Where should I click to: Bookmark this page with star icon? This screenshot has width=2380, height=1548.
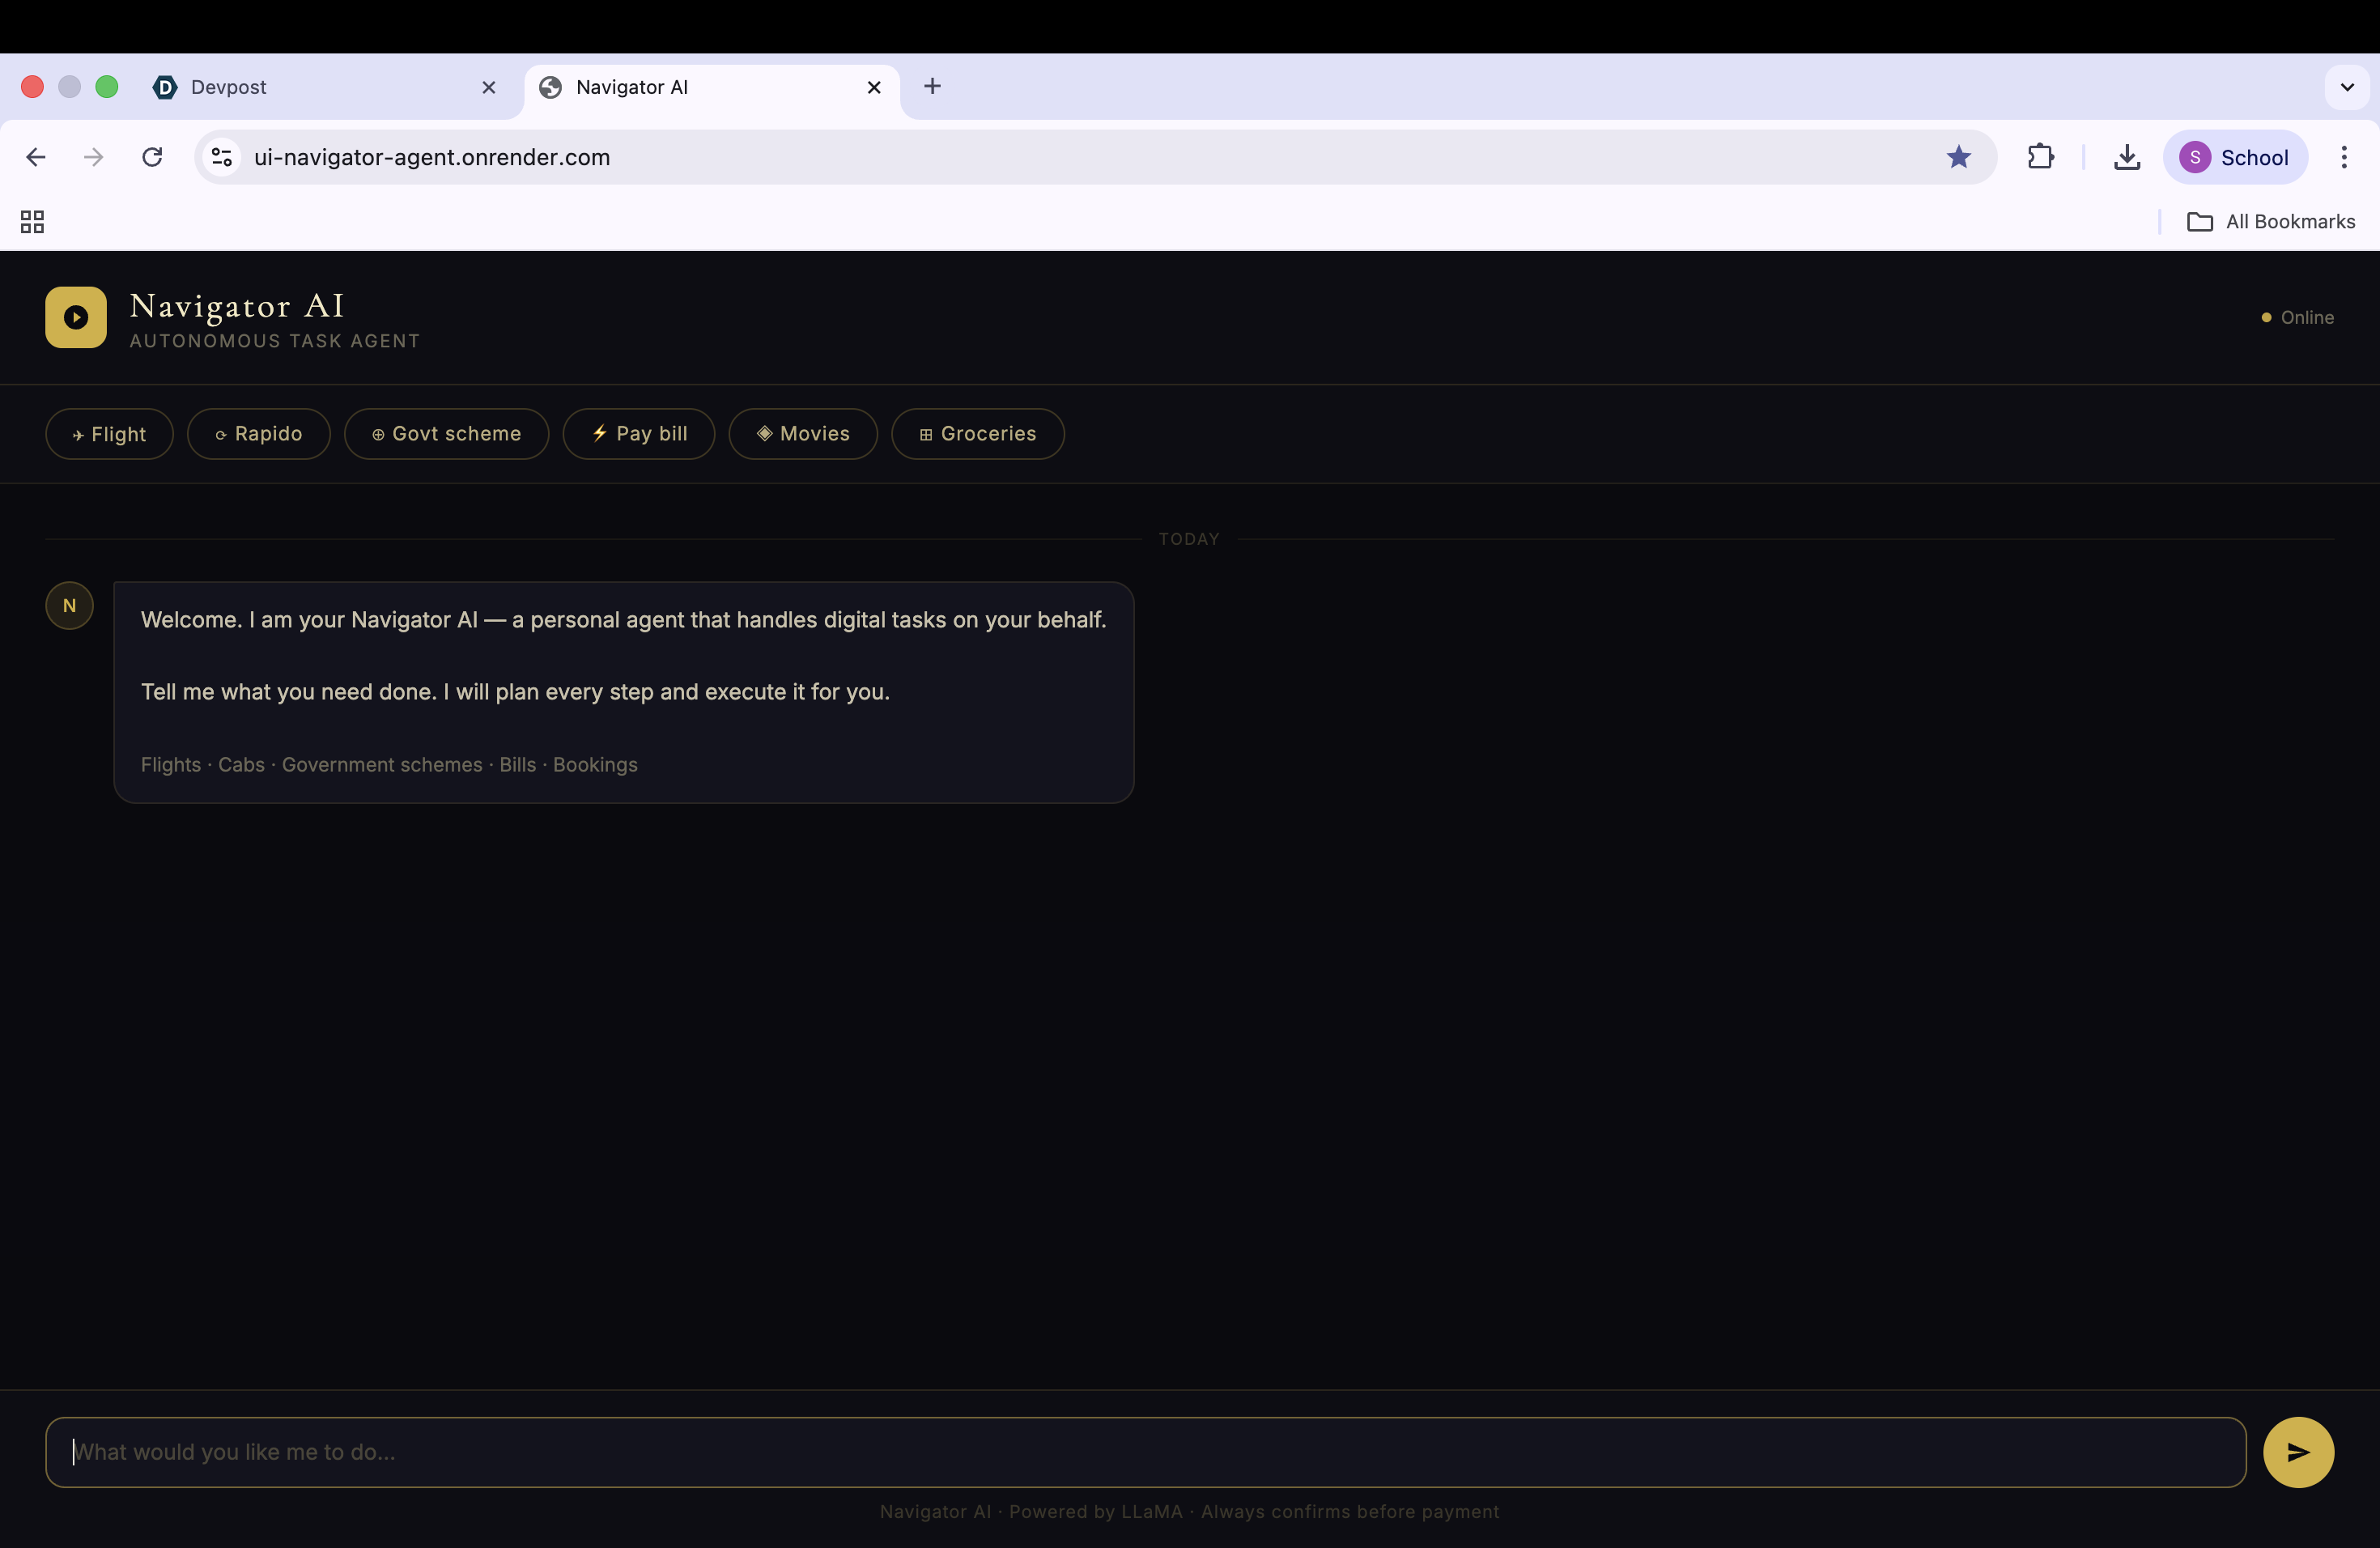click(1958, 157)
